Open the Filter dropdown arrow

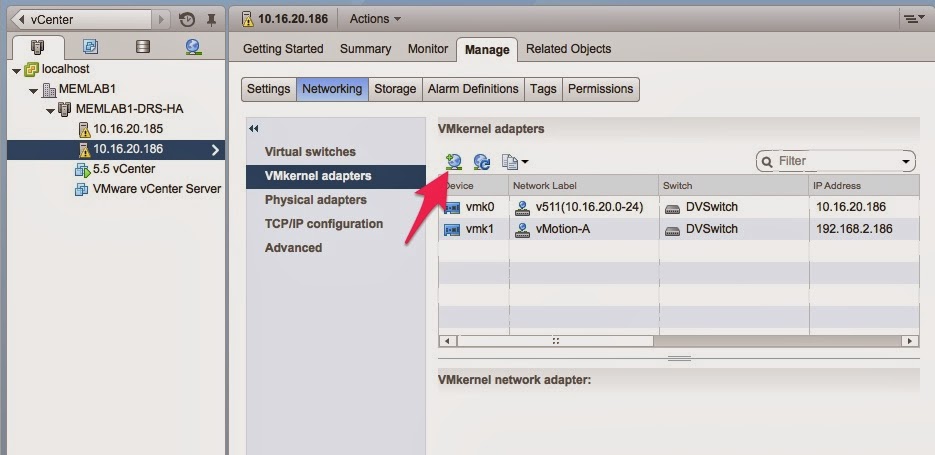click(x=906, y=162)
